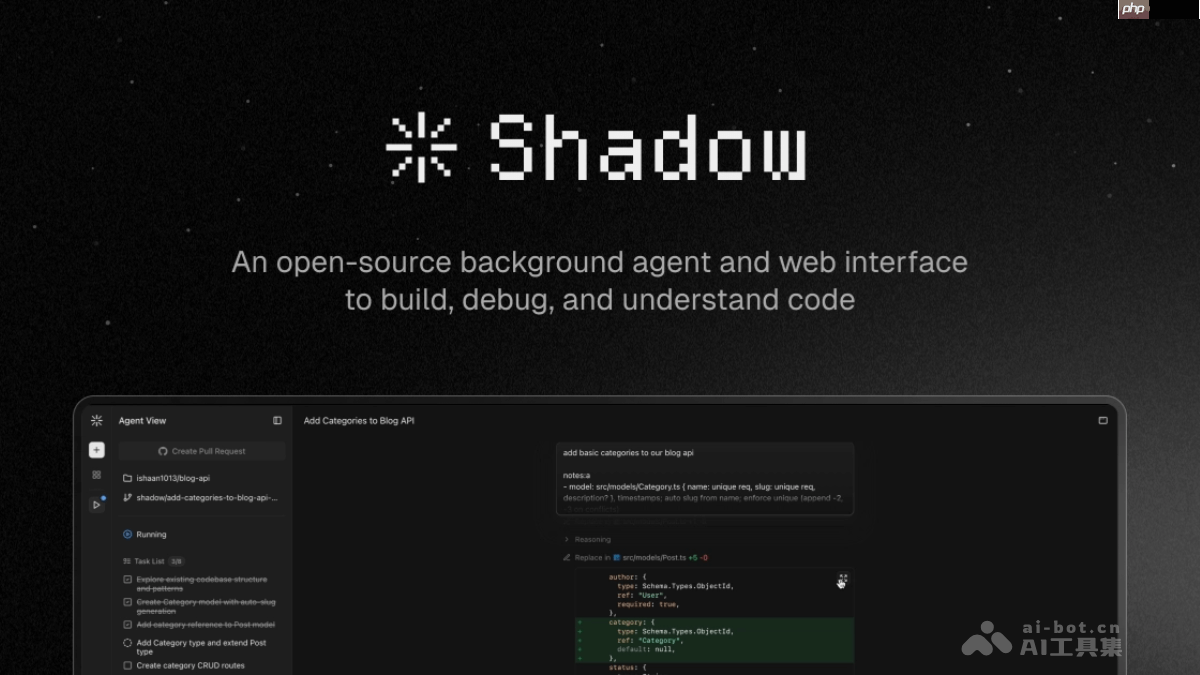Select the Agent View header tab
This screenshot has width=1200, height=675.
tap(142, 420)
